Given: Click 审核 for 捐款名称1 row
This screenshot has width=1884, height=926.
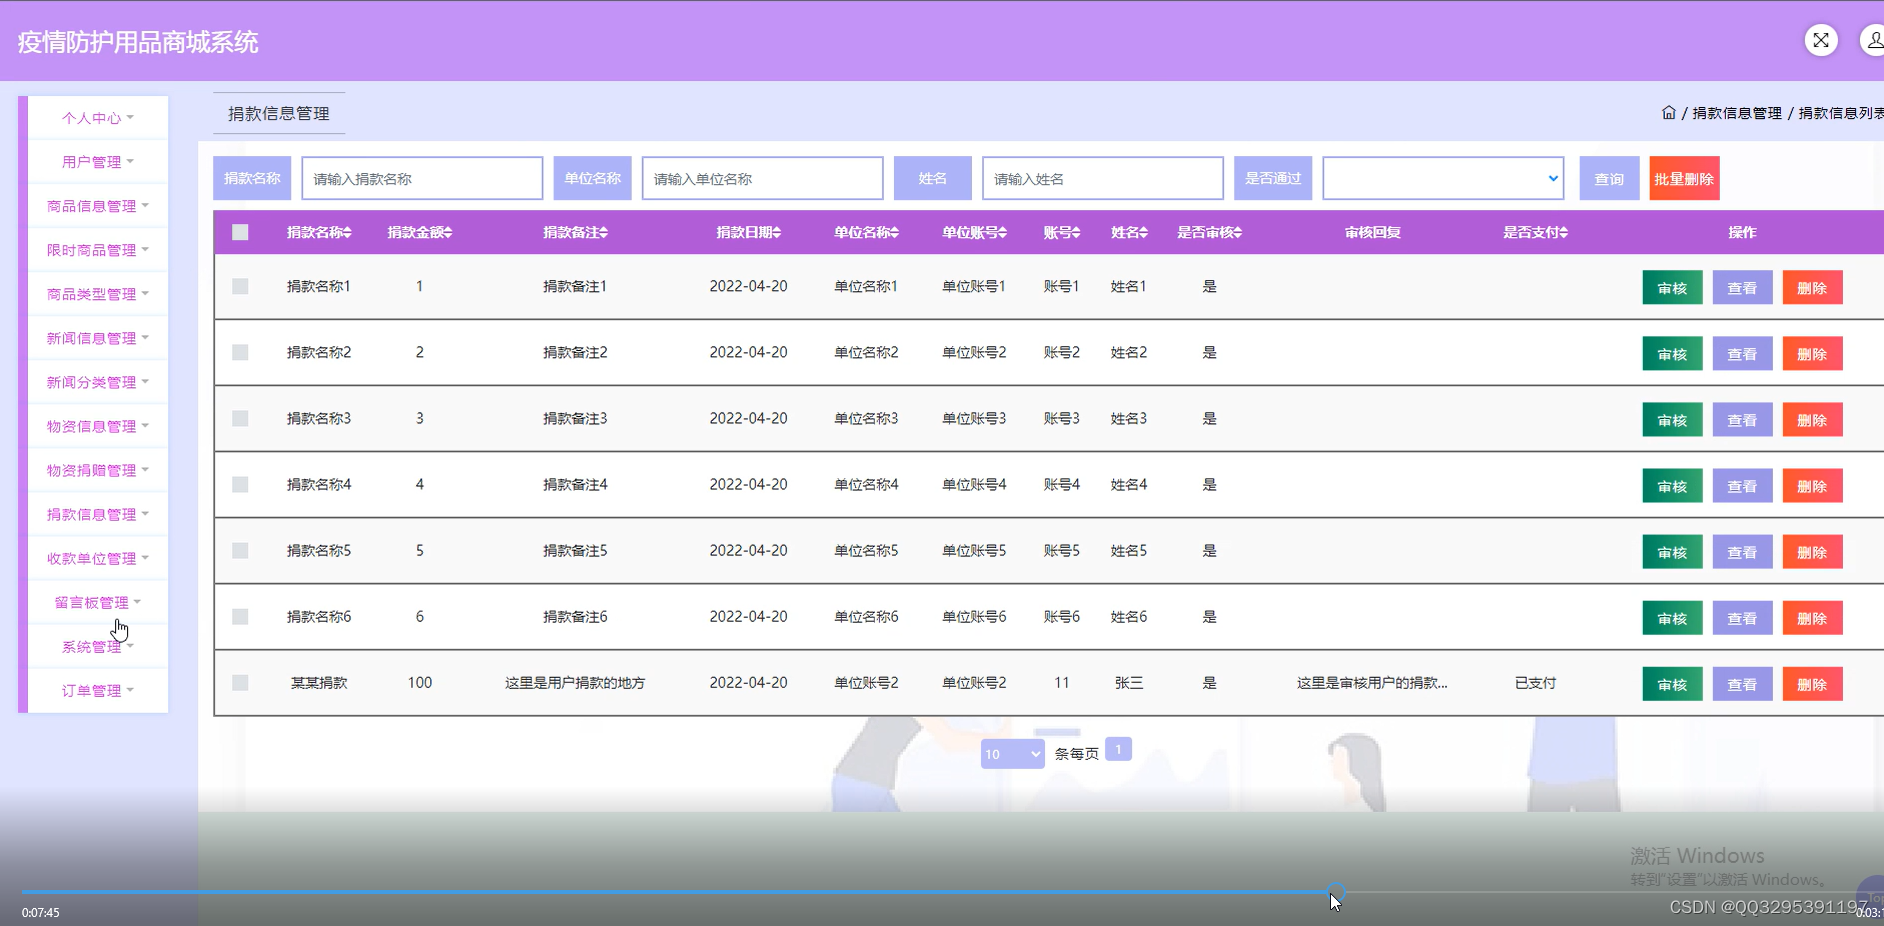Looking at the screenshot, I should pyautogui.click(x=1672, y=288).
